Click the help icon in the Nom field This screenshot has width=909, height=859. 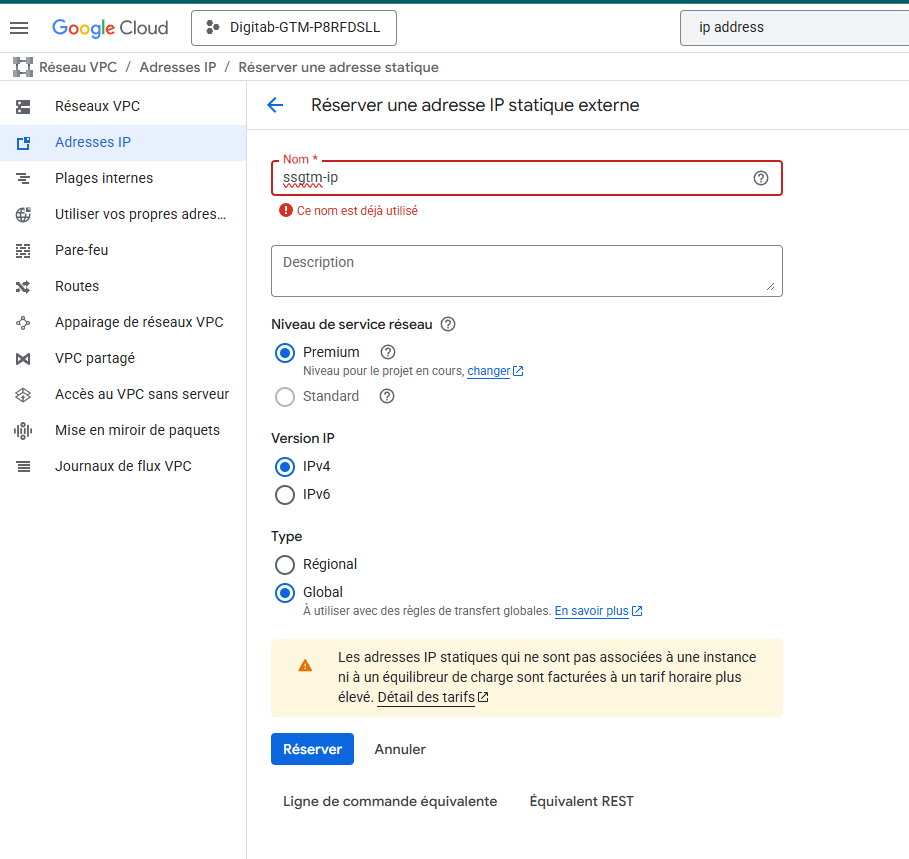[761, 178]
